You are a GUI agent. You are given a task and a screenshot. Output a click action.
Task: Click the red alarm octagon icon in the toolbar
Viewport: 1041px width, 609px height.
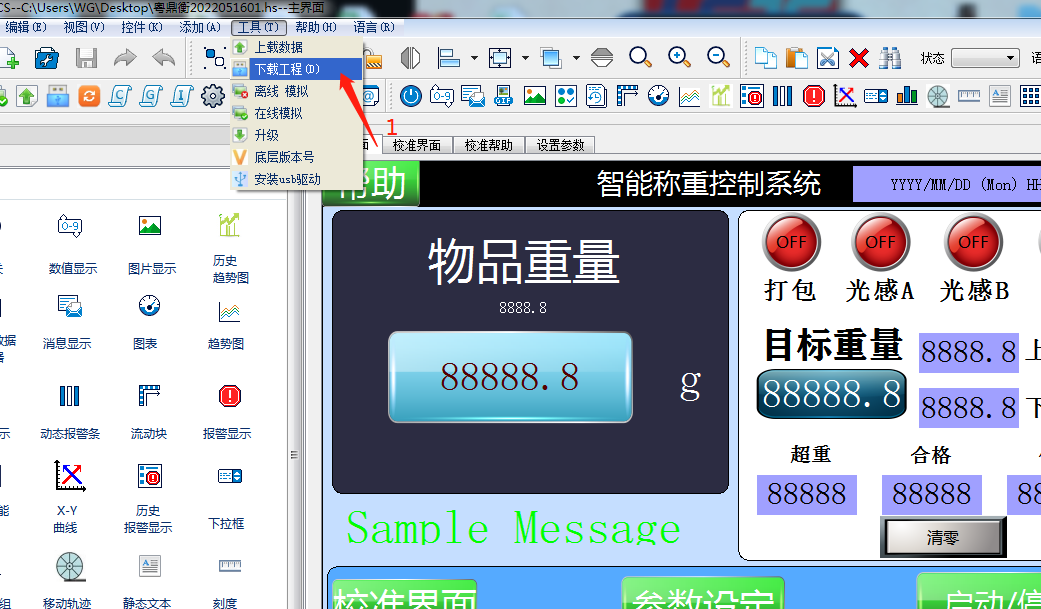click(x=813, y=96)
